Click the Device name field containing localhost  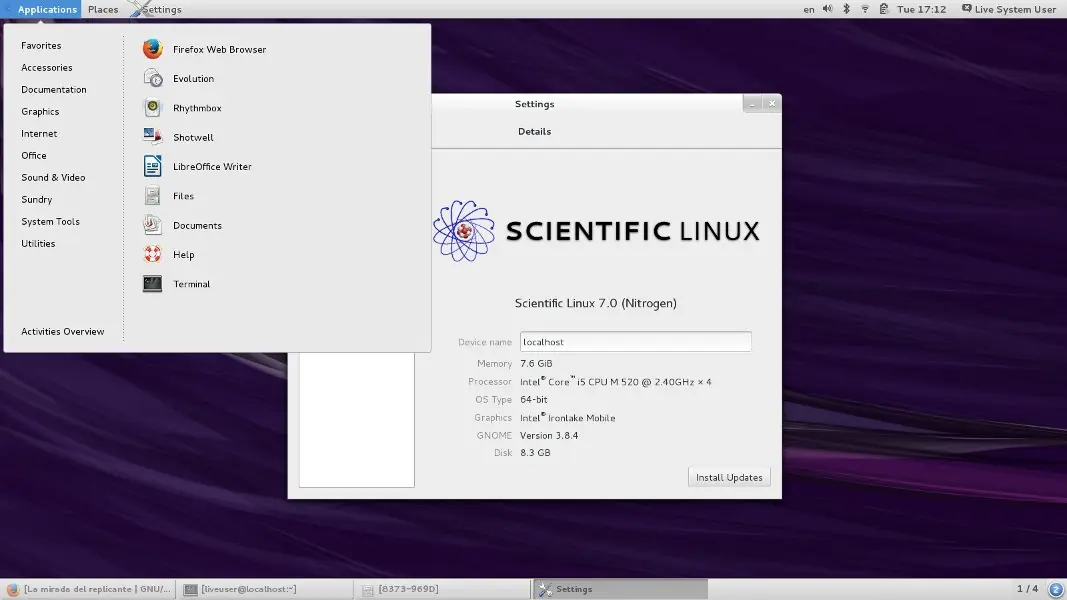click(x=636, y=341)
